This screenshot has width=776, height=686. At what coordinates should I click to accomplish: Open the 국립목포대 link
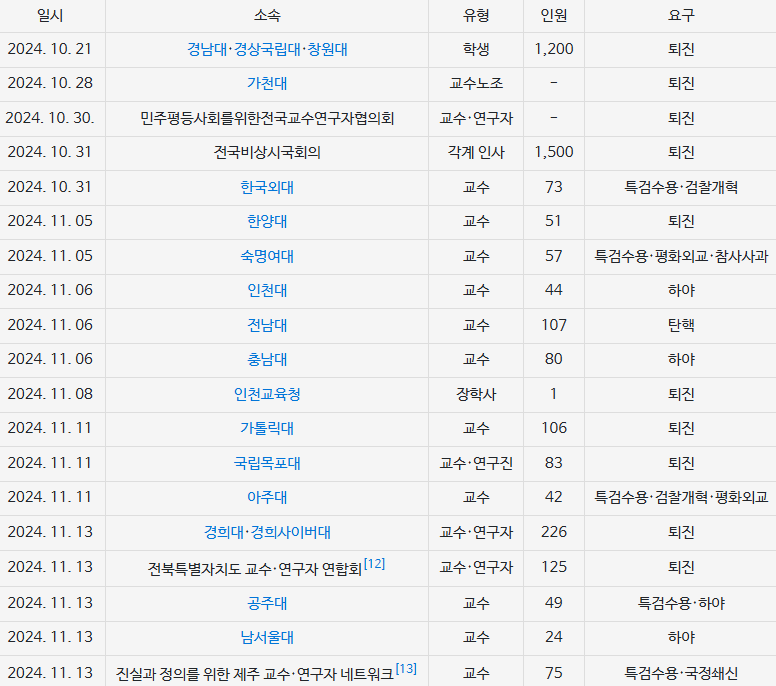[267, 463]
